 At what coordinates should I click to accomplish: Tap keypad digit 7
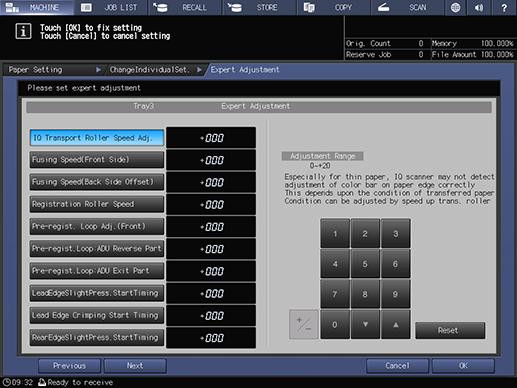335,294
